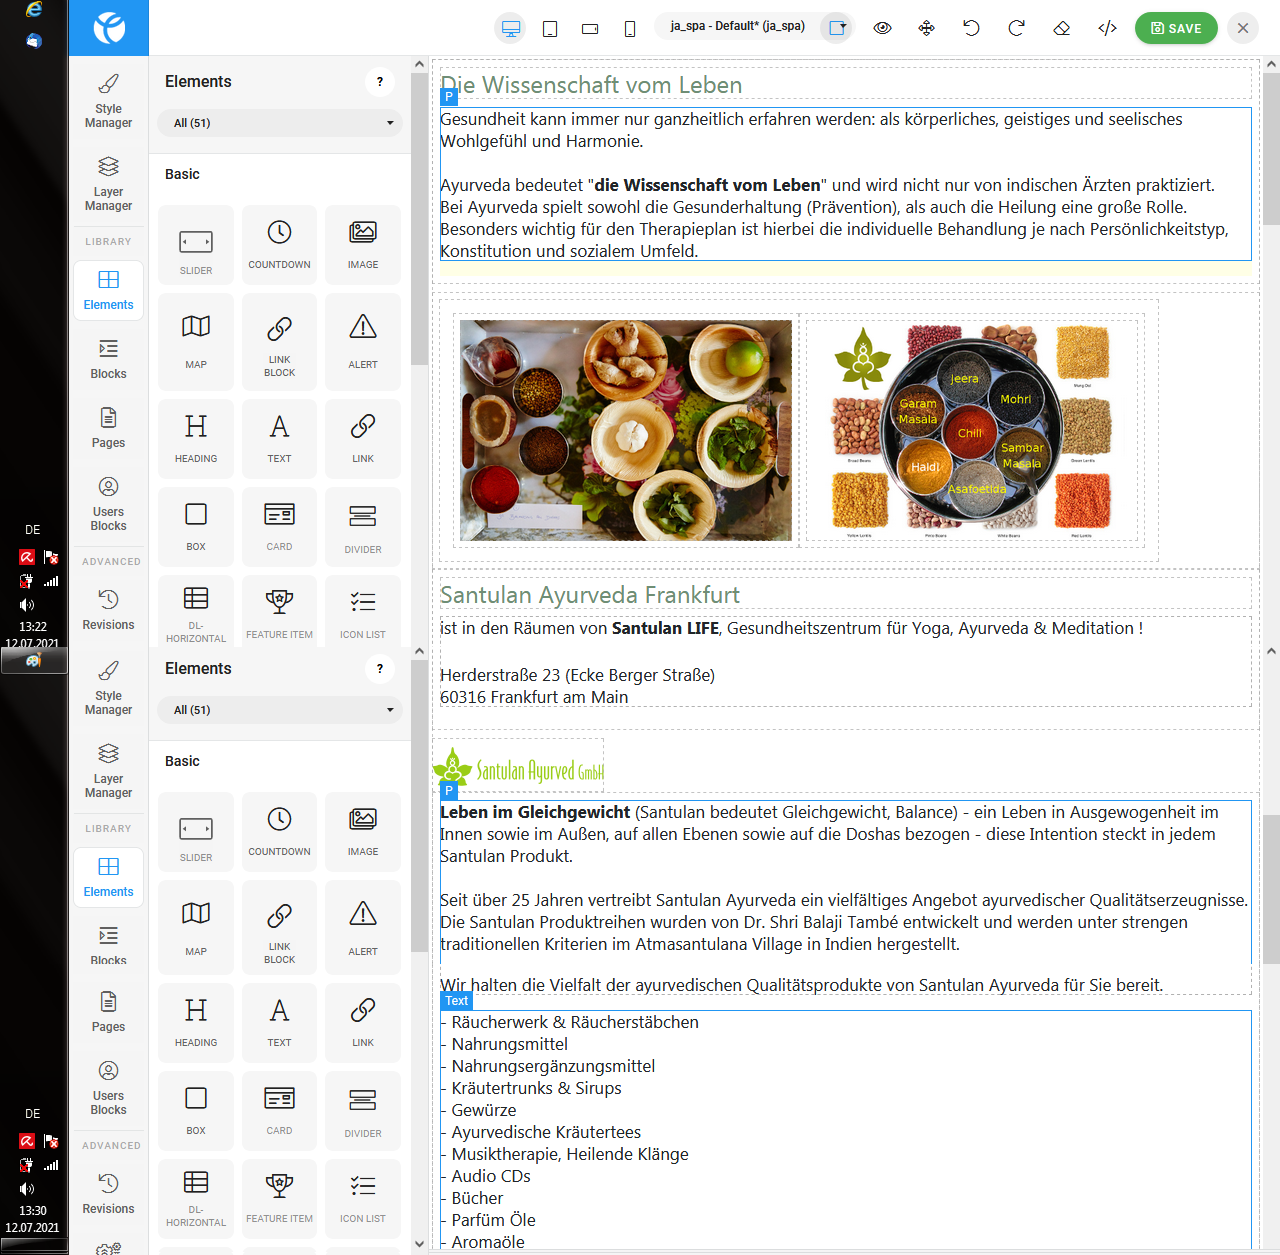Image resolution: width=1280 pixels, height=1255 pixels.
Task: Open the Users Blocks tab in lower sidebar
Action: pyautogui.click(x=108, y=1088)
